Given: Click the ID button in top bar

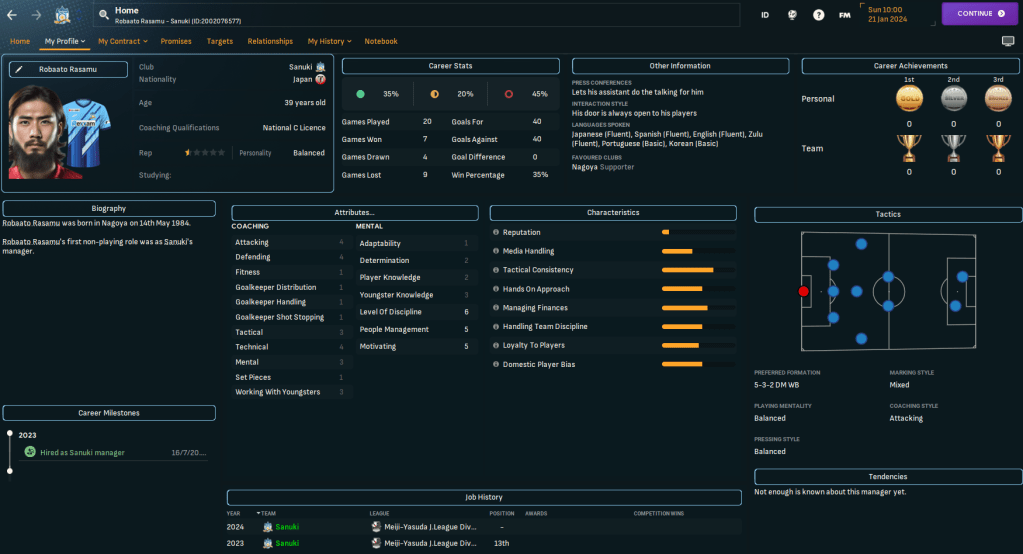Looking at the screenshot, I should (x=765, y=15).
